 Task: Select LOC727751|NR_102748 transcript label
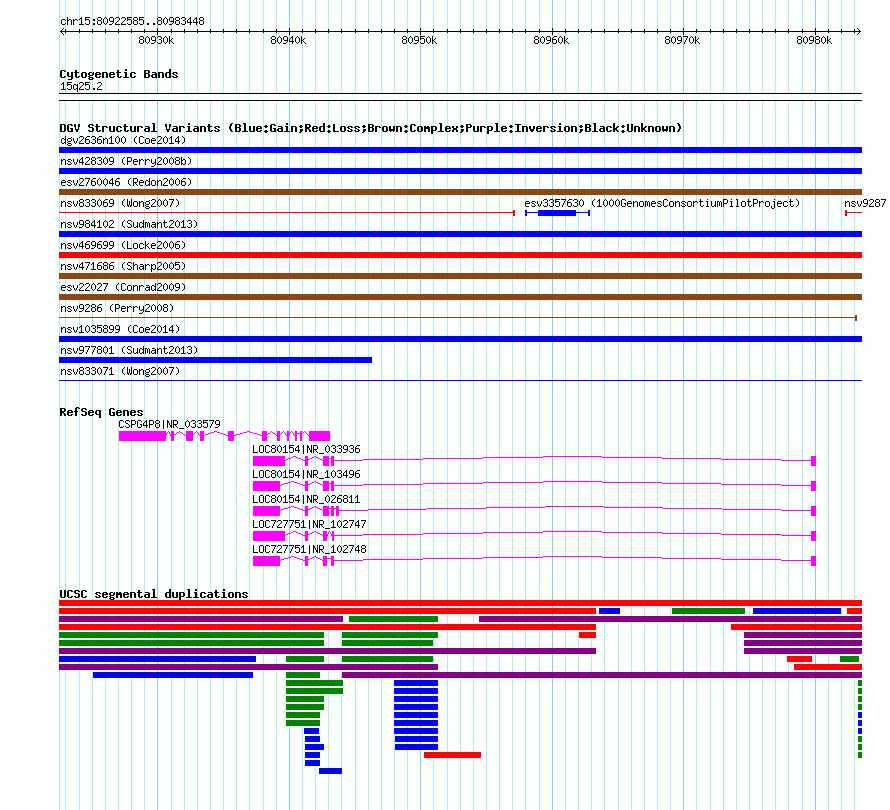(309, 549)
